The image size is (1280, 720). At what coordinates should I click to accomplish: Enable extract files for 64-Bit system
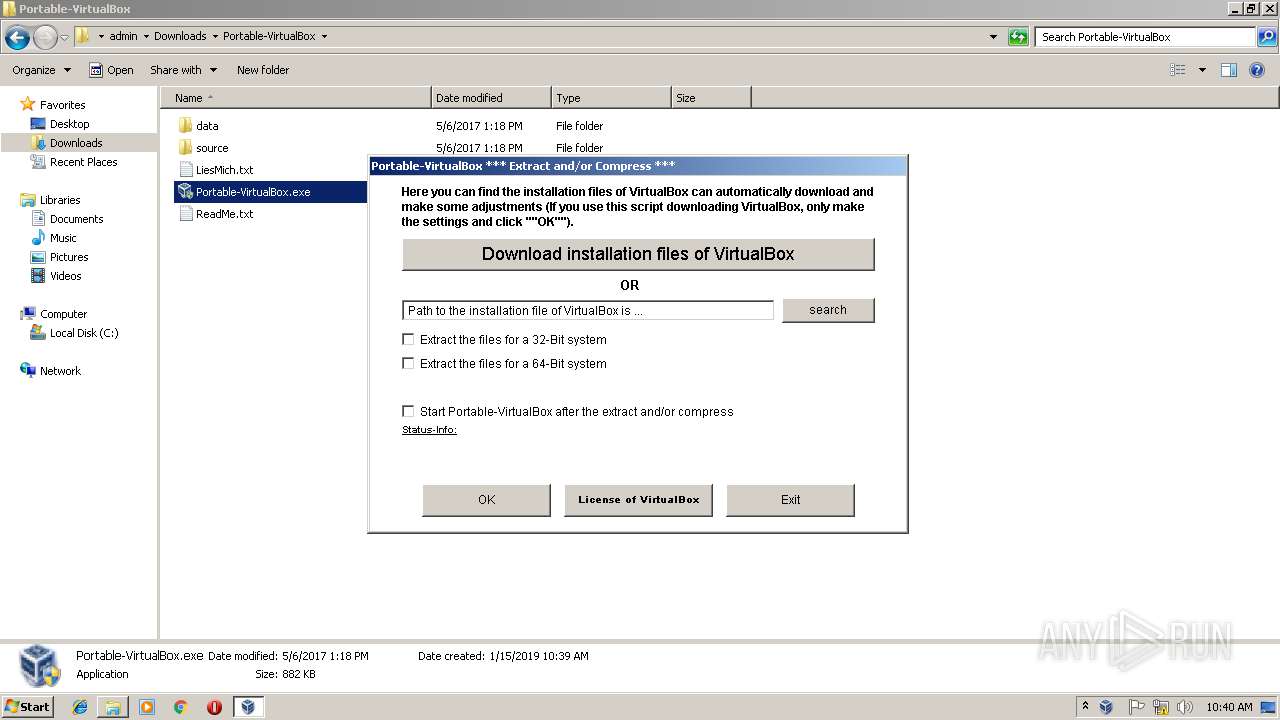[x=408, y=363]
